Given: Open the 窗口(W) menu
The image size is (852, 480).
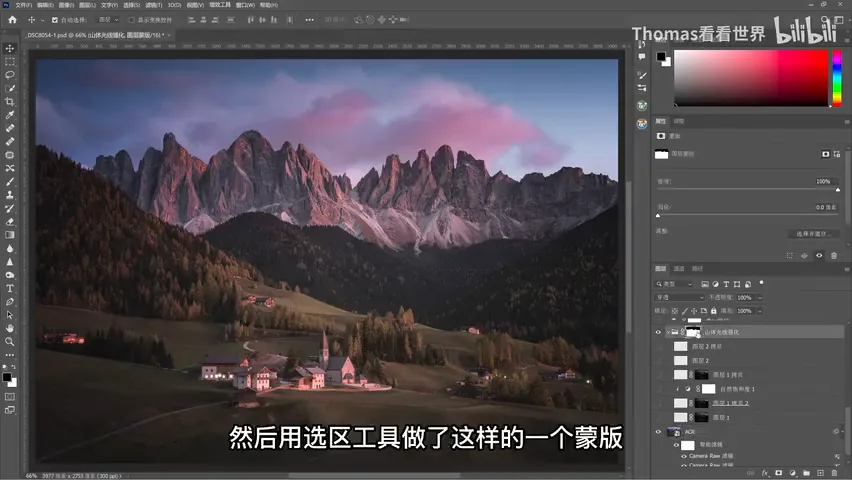Looking at the screenshot, I should coord(245,5).
